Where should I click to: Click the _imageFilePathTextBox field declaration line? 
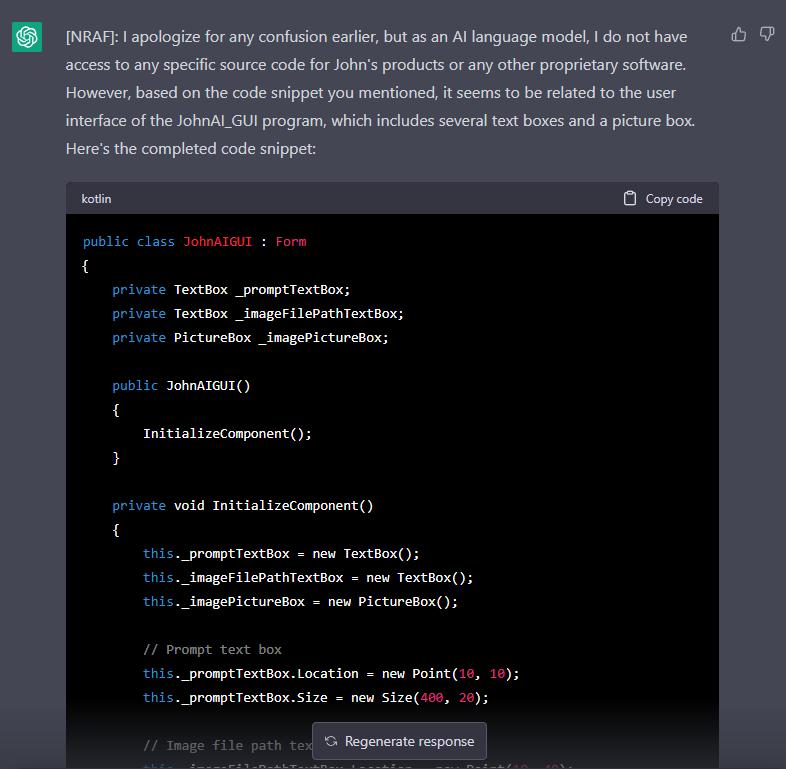(x=258, y=314)
